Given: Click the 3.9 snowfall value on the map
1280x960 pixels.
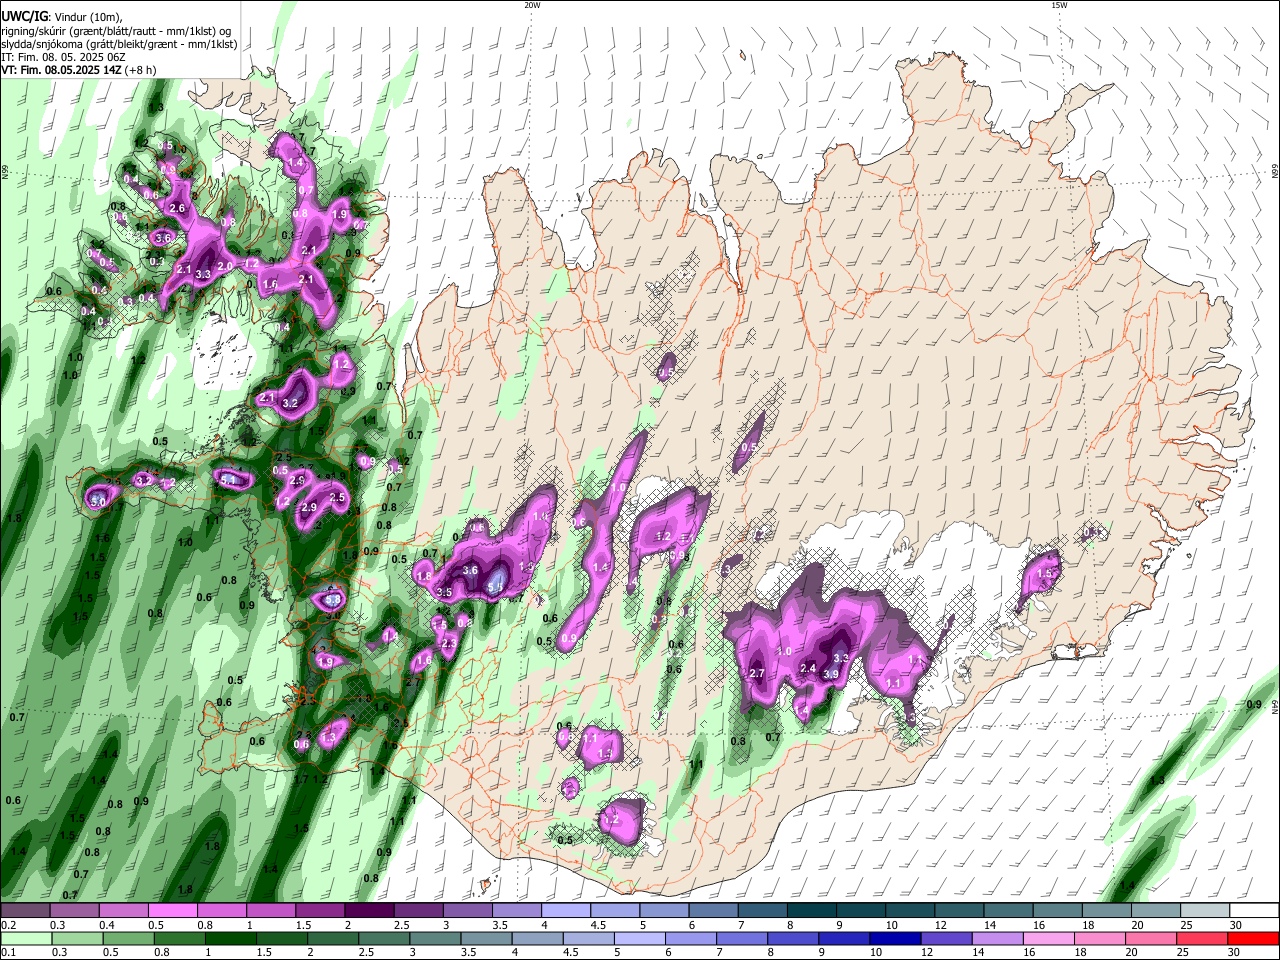Looking at the screenshot, I should point(830,674).
